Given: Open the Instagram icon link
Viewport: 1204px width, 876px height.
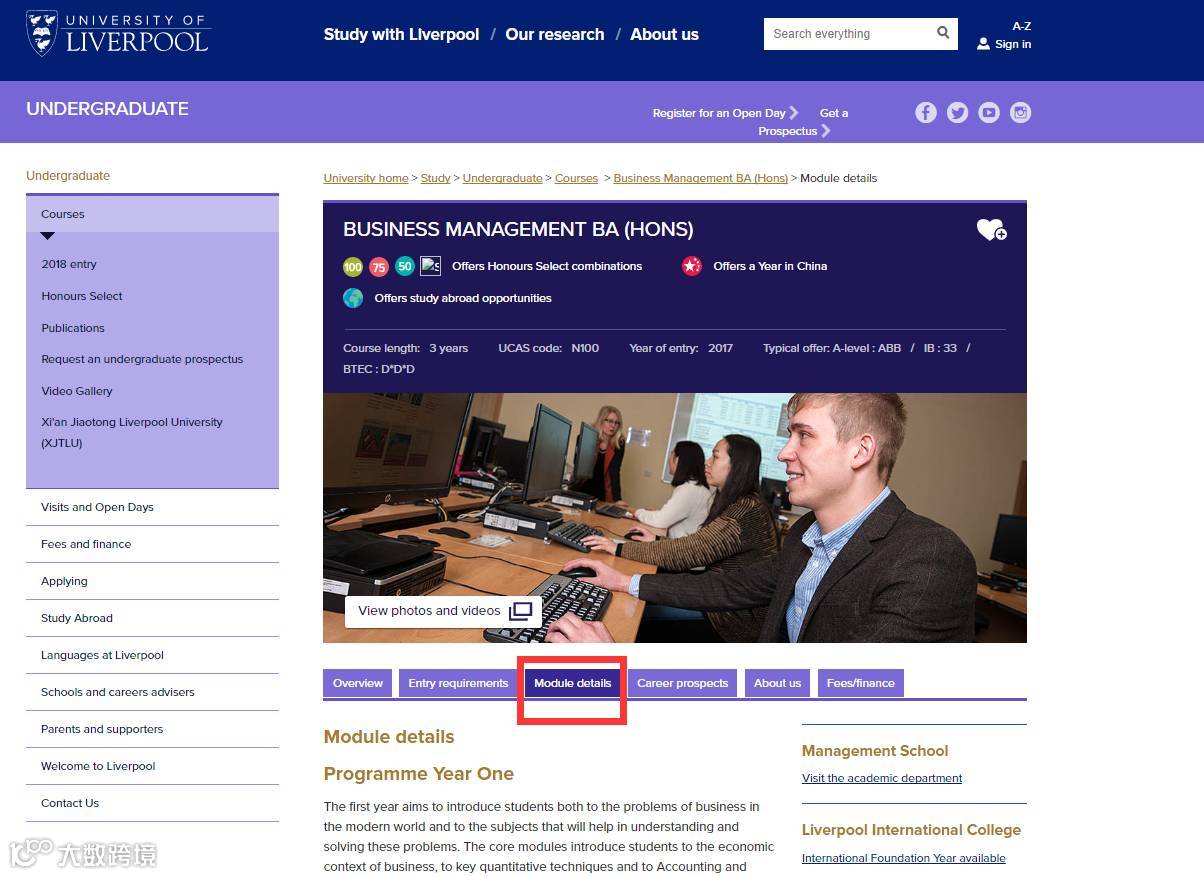Looking at the screenshot, I should [x=1020, y=113].
